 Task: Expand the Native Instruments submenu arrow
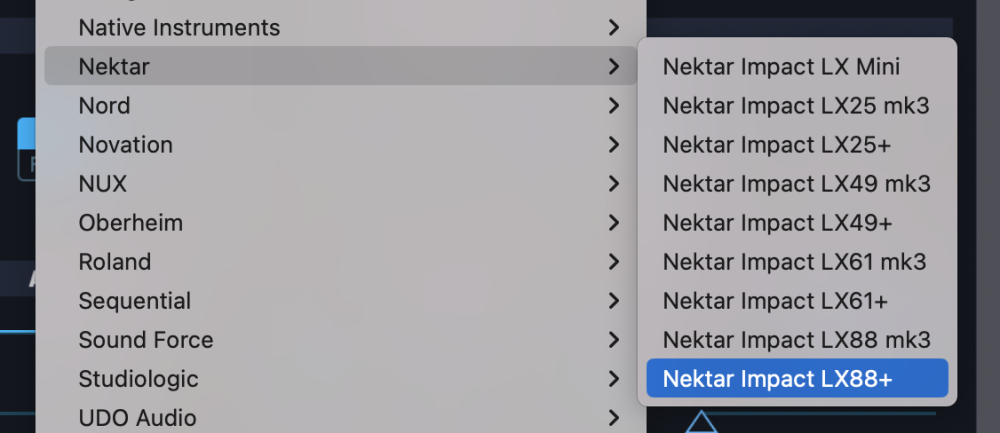pos(614,28)
